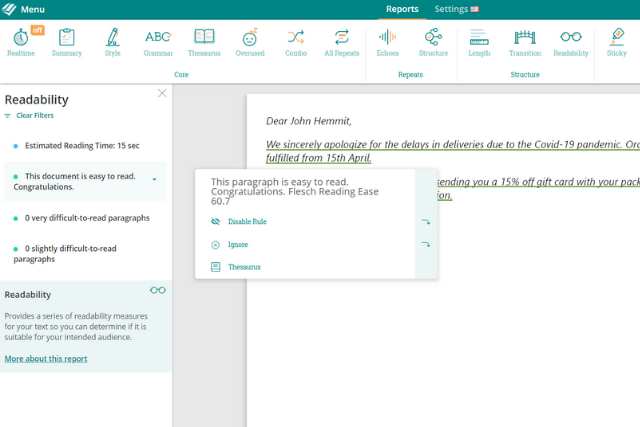Image resolution: width=640 pixels, height=427 pixels.
Task: Switch to the Reports tab
Action: 402,9
